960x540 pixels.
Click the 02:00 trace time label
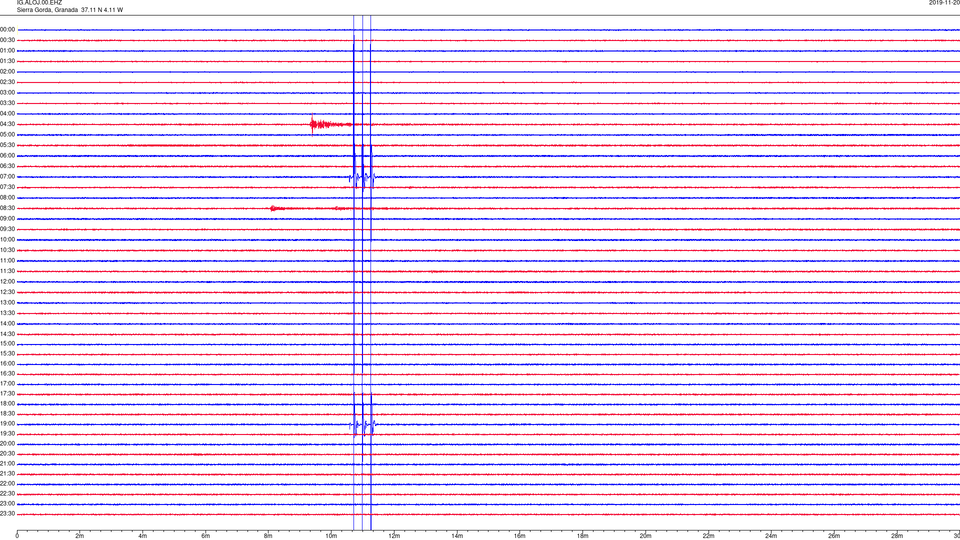pos(7,72)
